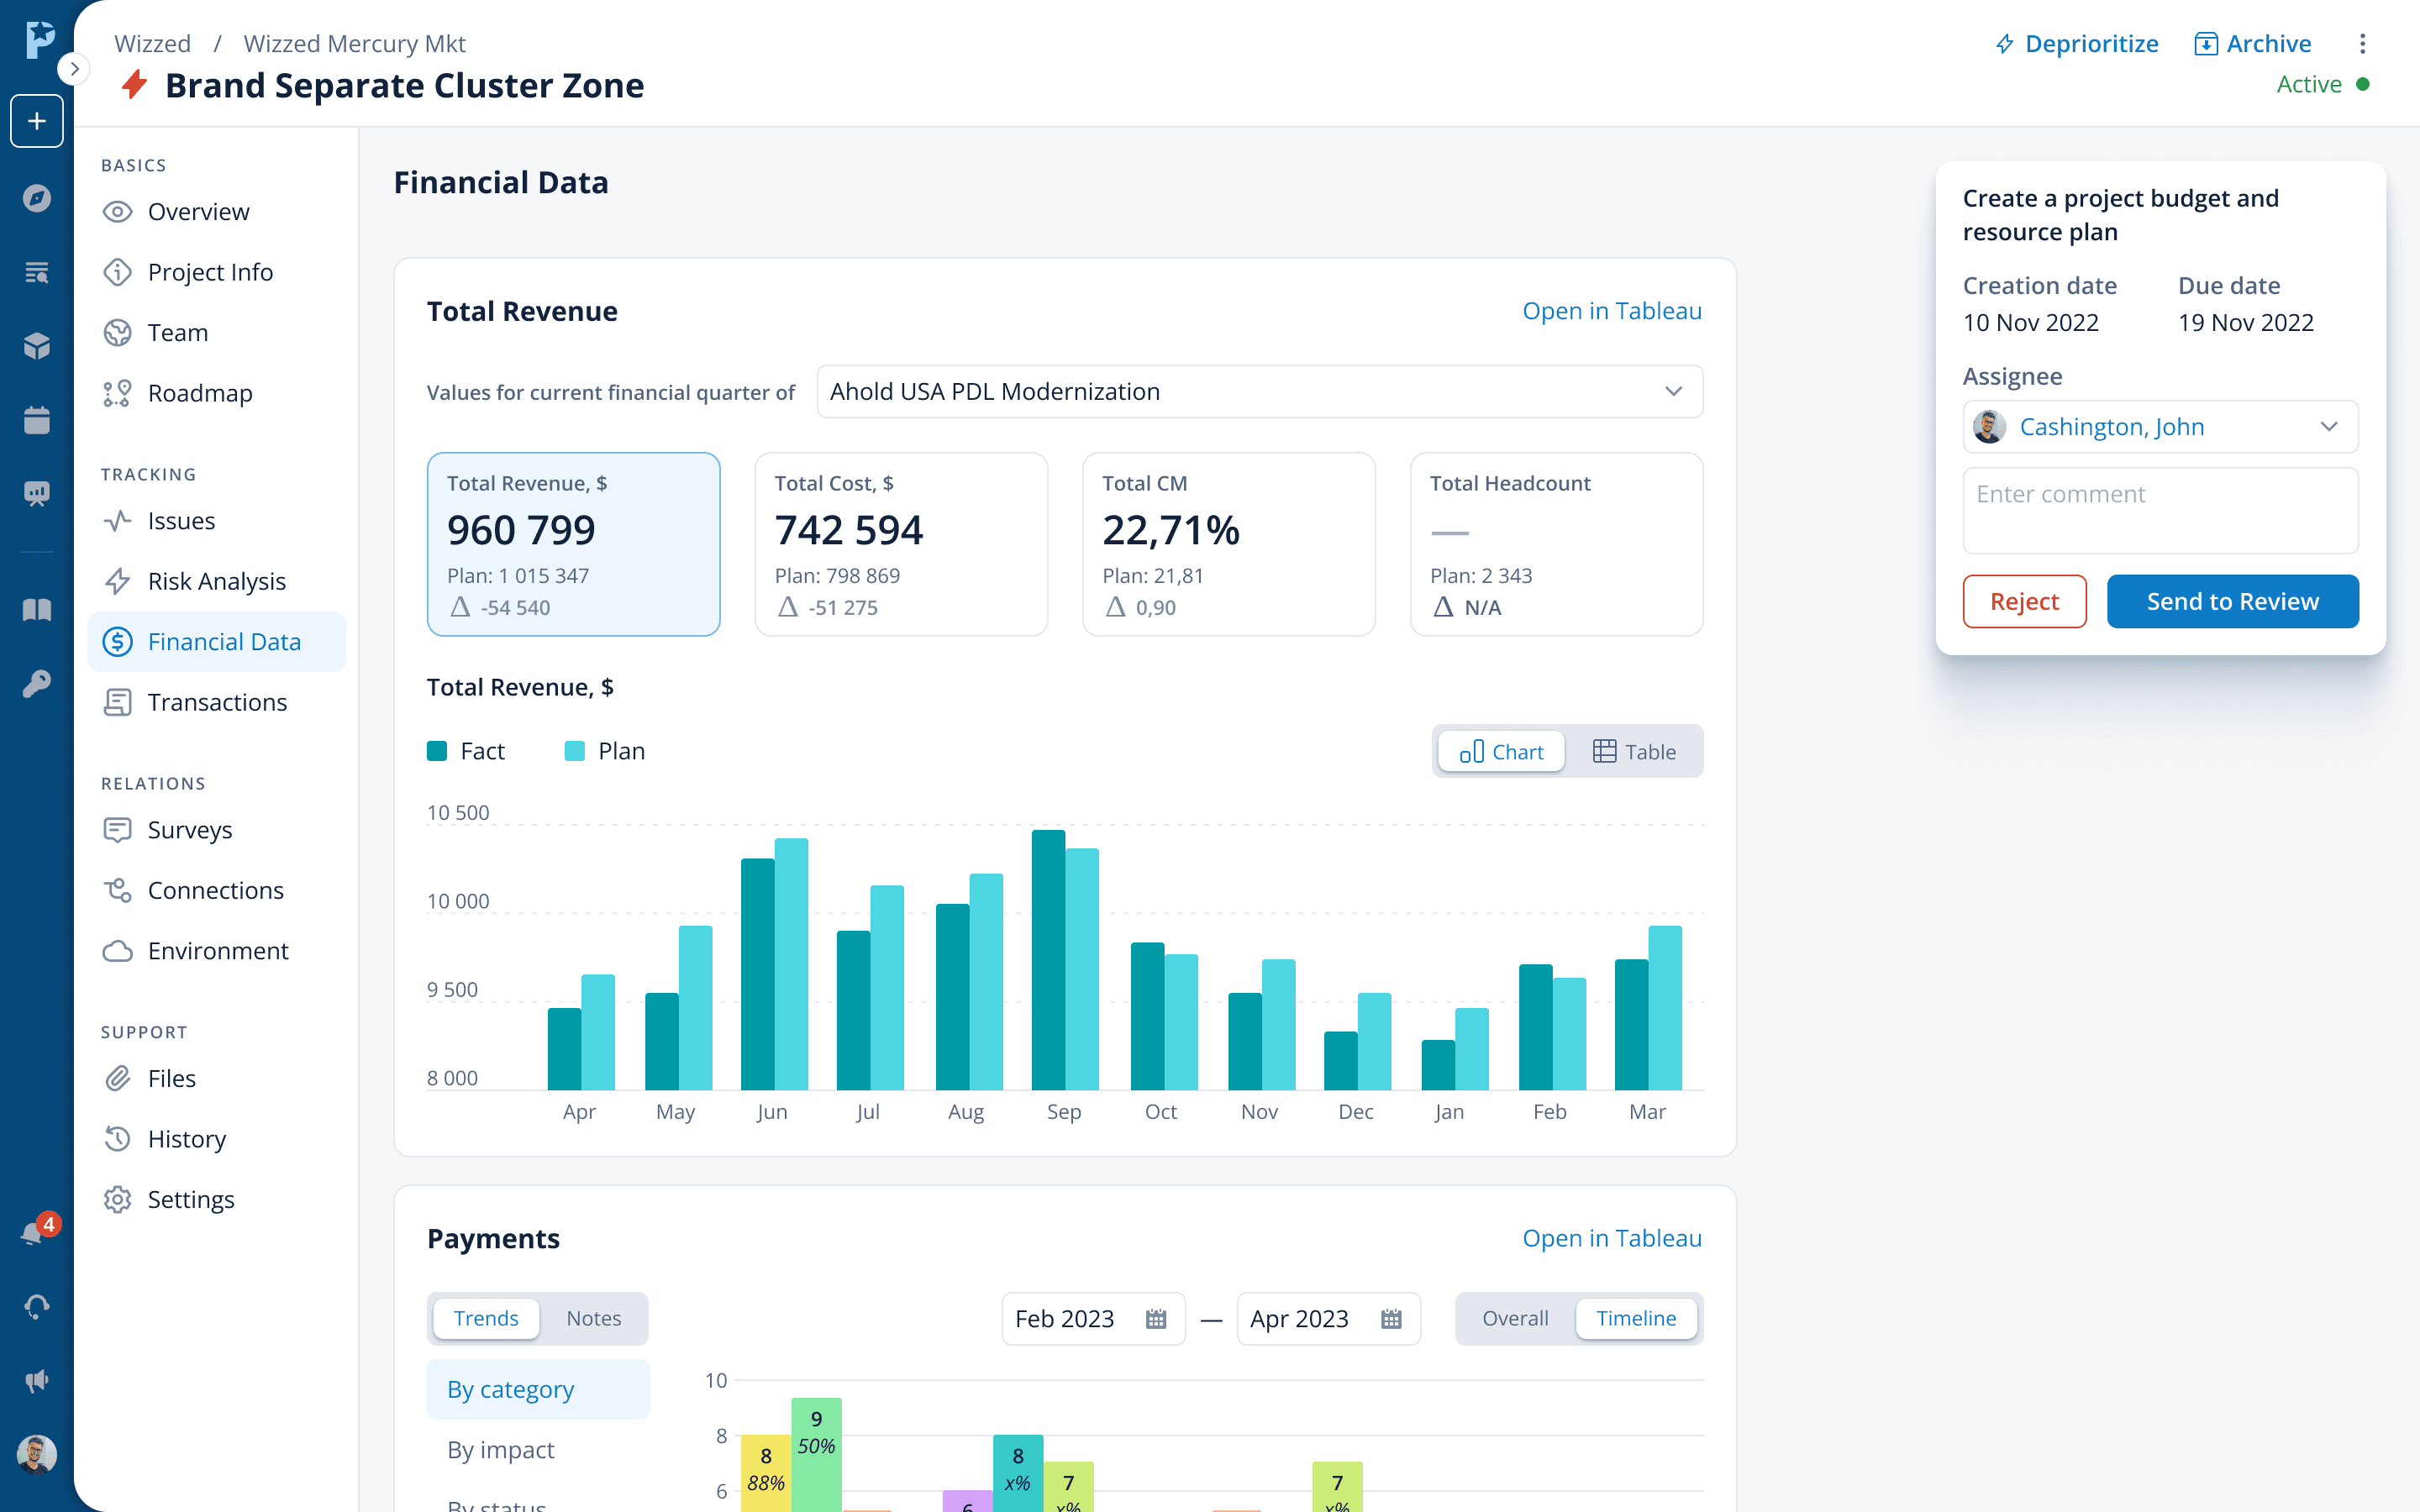
Task: Click the Enter comment text field
Action: tap(2160, 510)
